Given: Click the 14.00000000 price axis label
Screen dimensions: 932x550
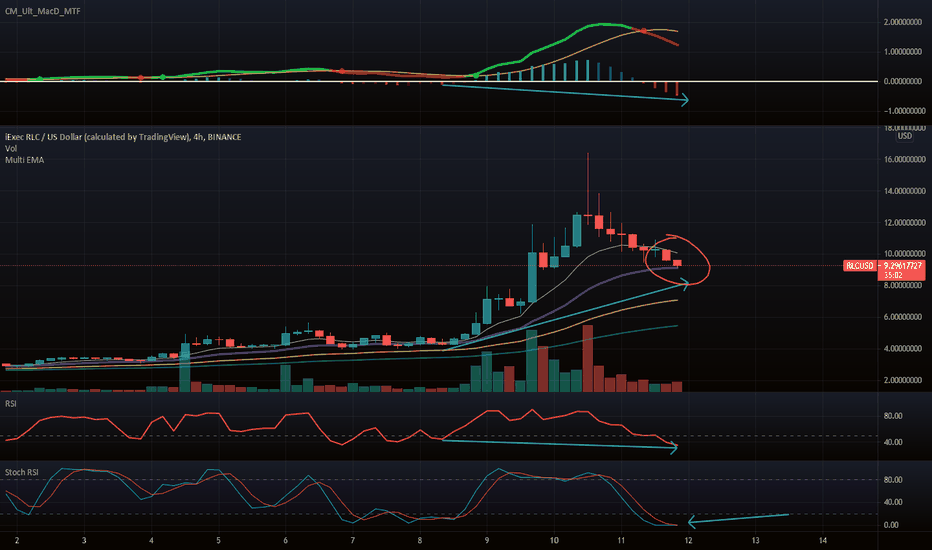Looking at the screenshot, I should pyautogui.click(x=905, y=191).
